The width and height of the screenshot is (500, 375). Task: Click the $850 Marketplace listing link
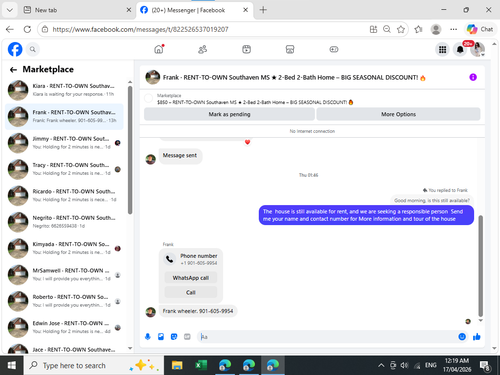[x=255, y=102]
